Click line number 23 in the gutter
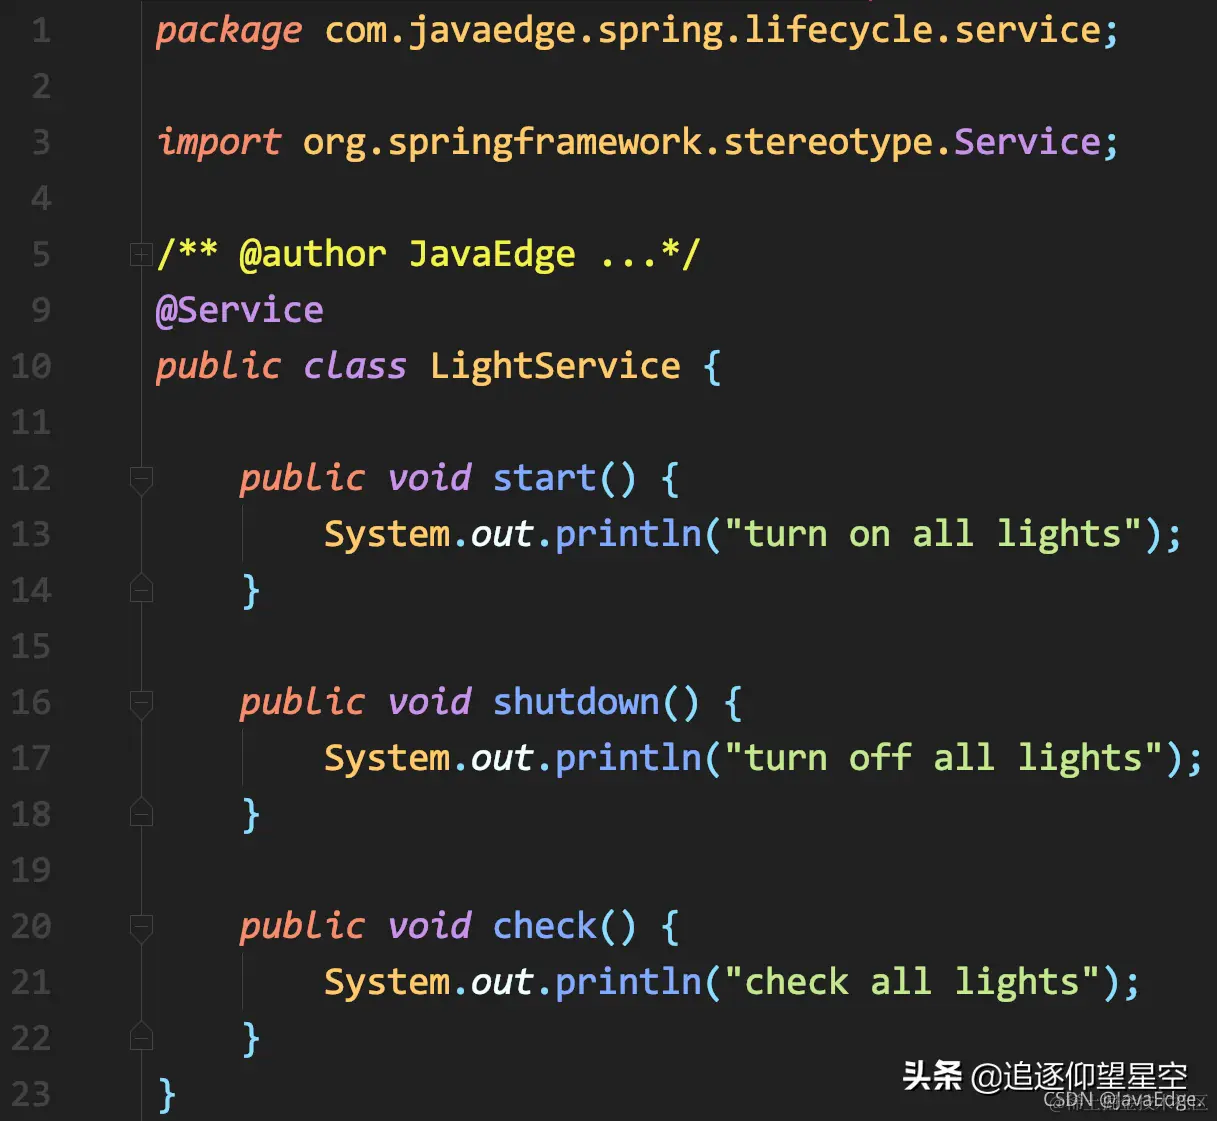This screenshot has width=1217, height=1121. point(31,1094)
